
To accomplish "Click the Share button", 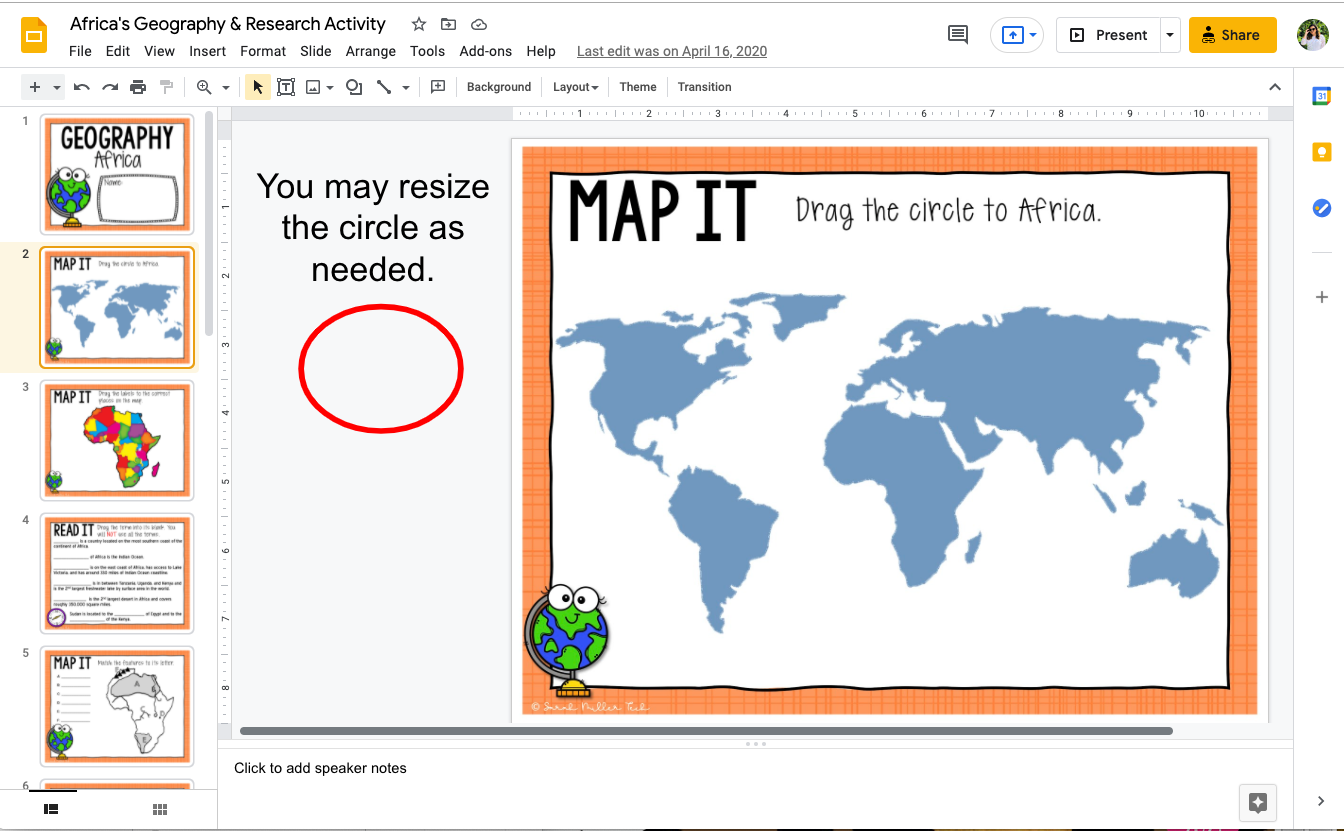I will 1232,34.
